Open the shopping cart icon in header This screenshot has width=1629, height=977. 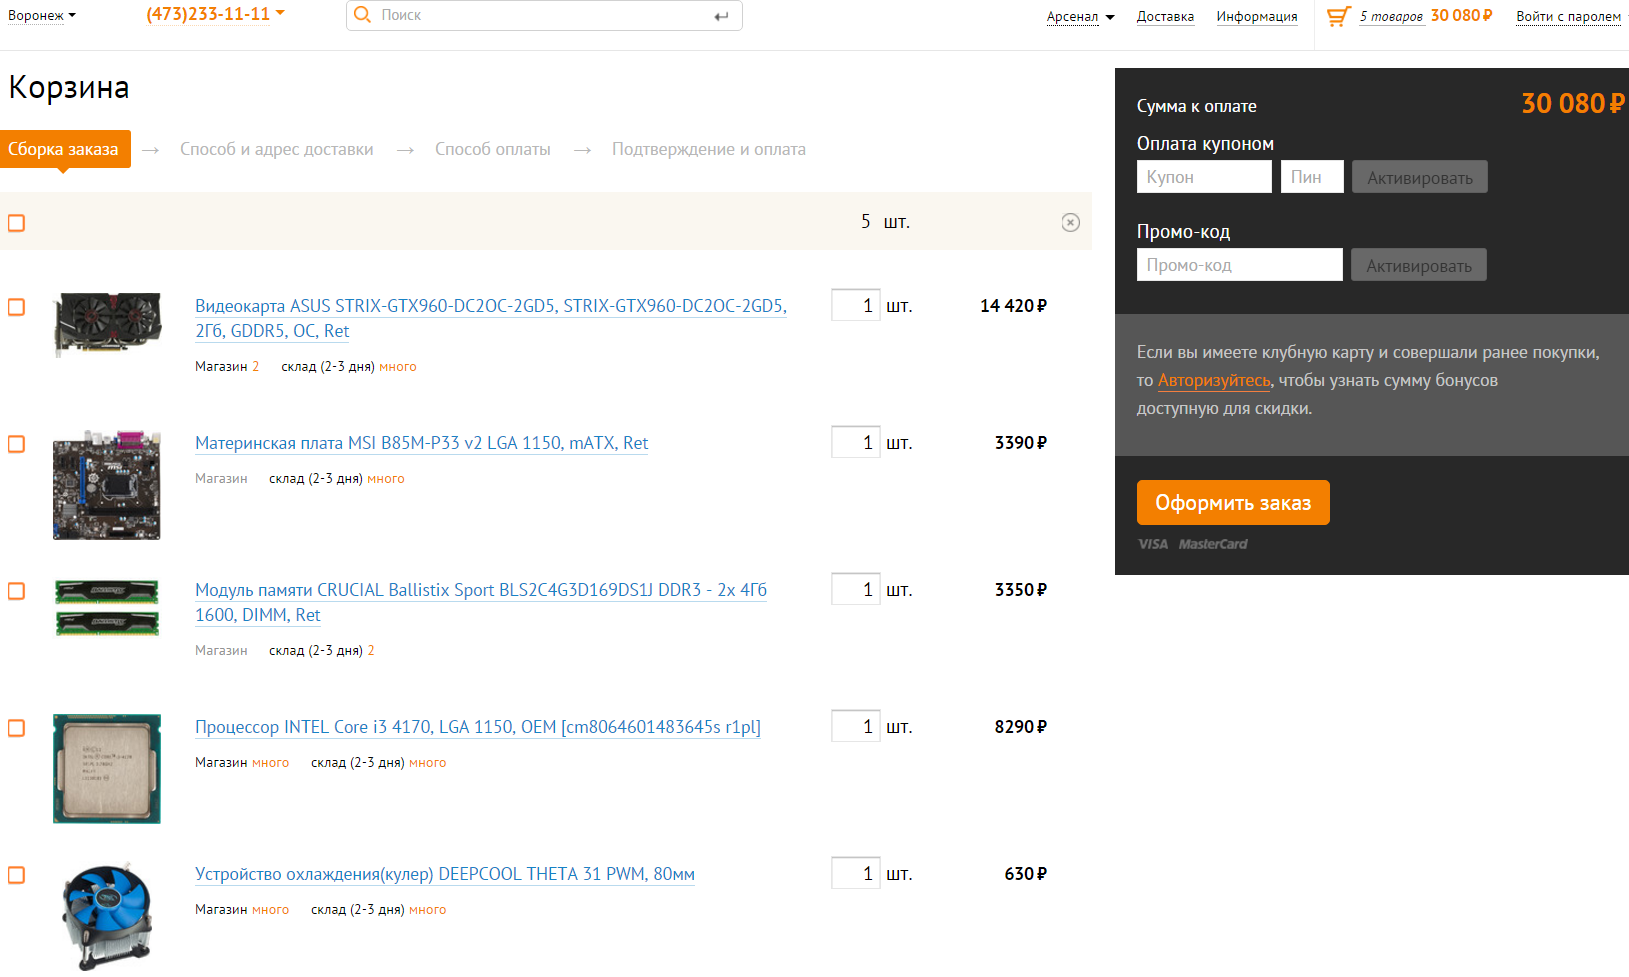(1338, 16)
